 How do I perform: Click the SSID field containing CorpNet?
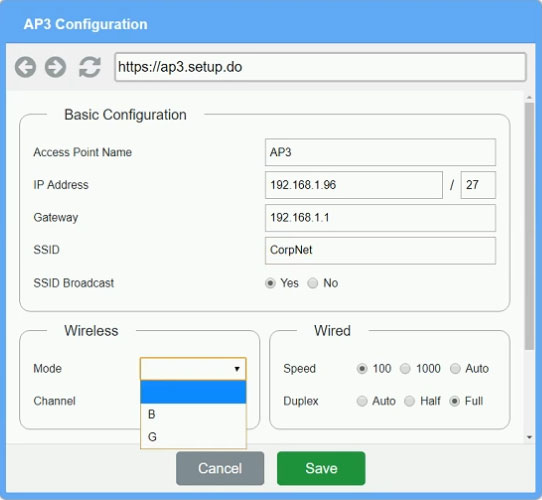tap(380, 251)
